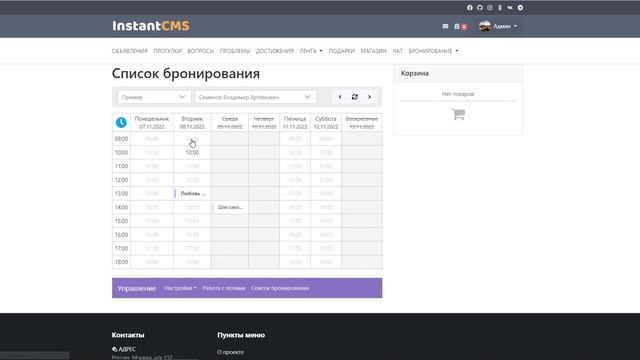Open the last round social icon in the top bar
Screen dimensions: 640x360
click(520, 7)
